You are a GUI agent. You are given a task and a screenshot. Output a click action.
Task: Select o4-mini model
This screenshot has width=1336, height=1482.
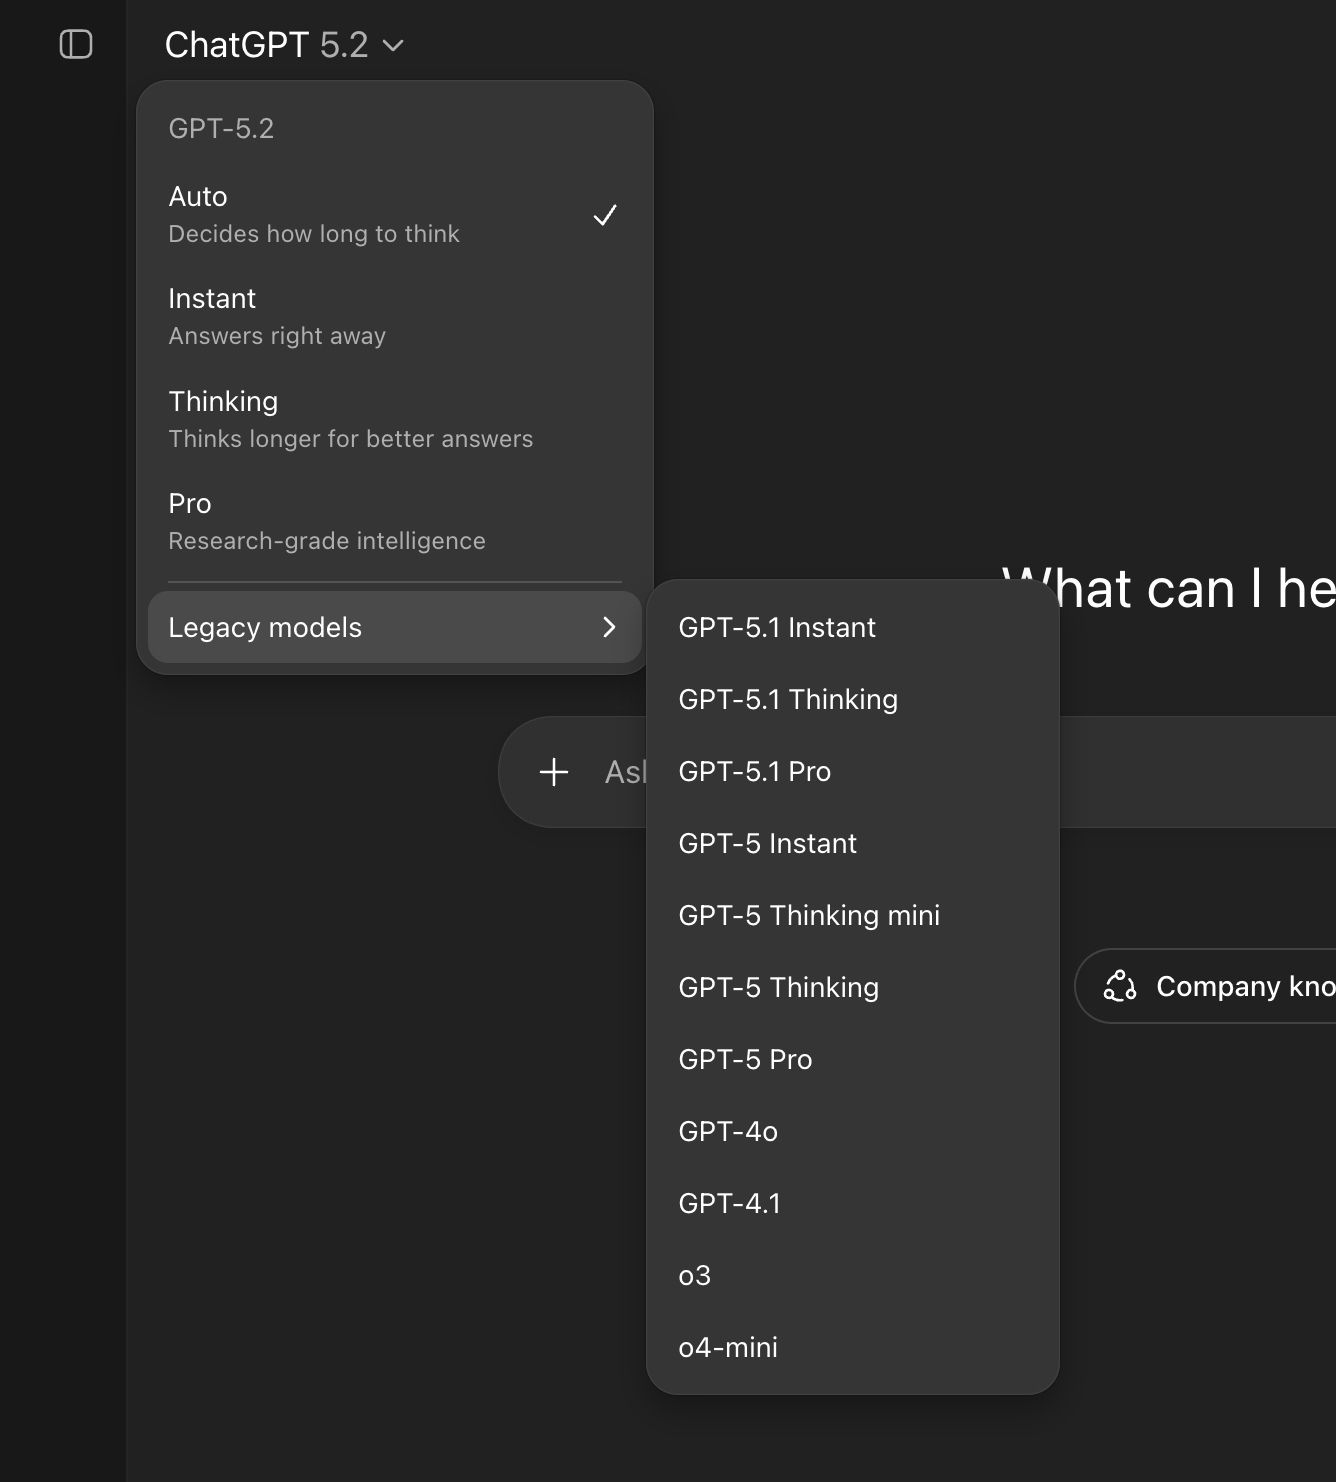click(x=728, y=1347)
